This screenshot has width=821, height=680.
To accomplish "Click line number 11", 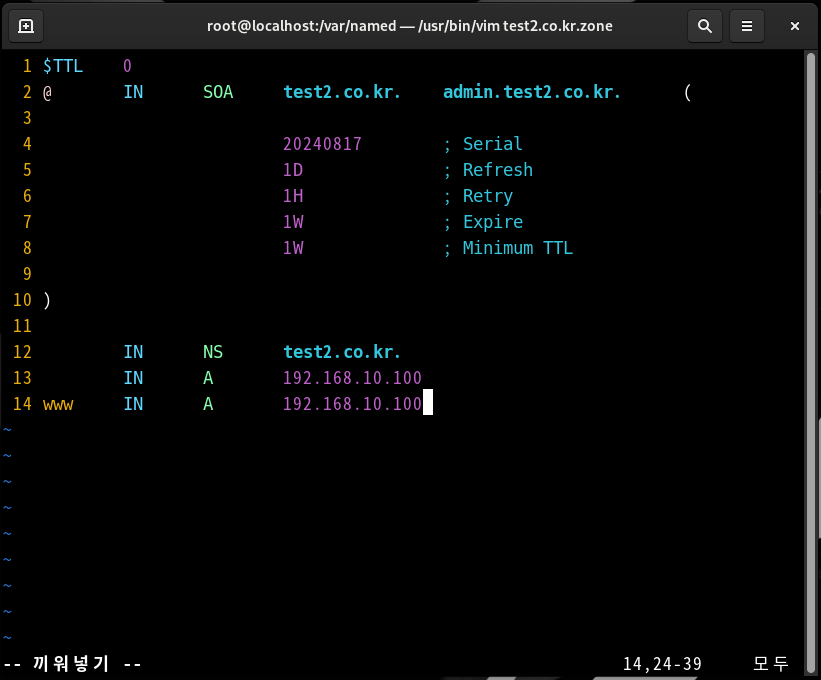I will pos(22,326).
